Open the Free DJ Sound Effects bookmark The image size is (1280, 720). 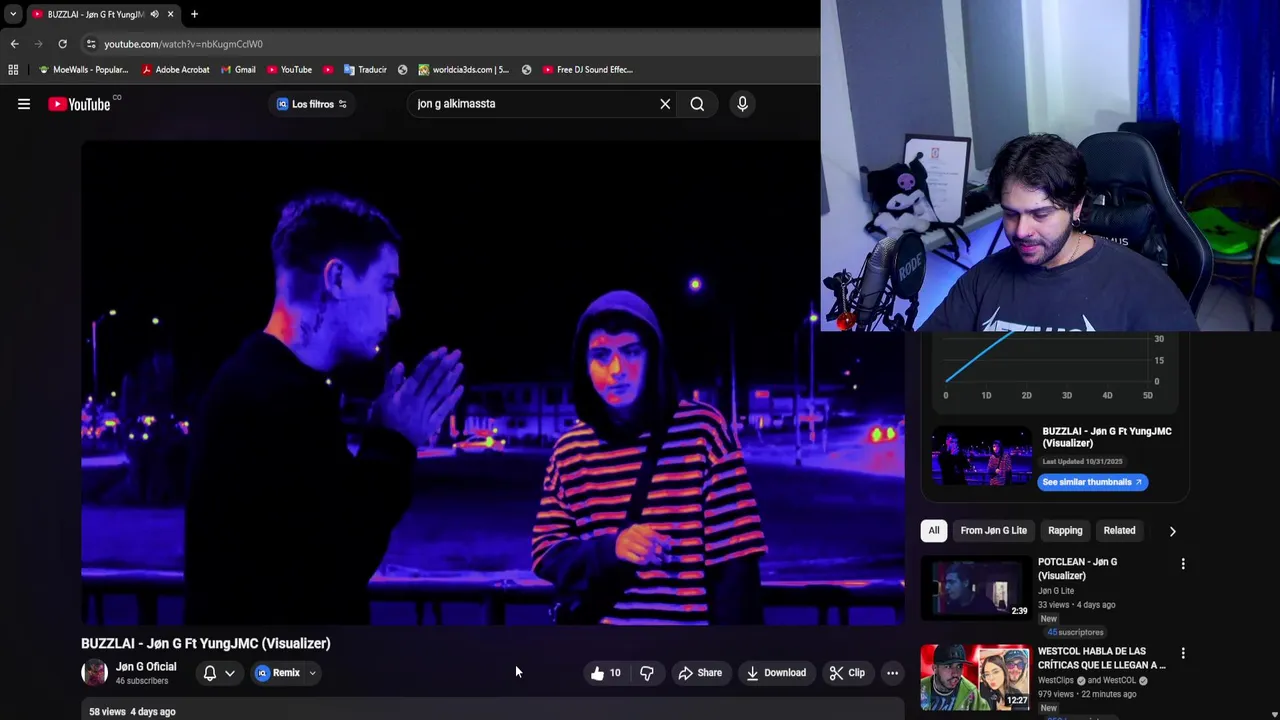(587, 70)
